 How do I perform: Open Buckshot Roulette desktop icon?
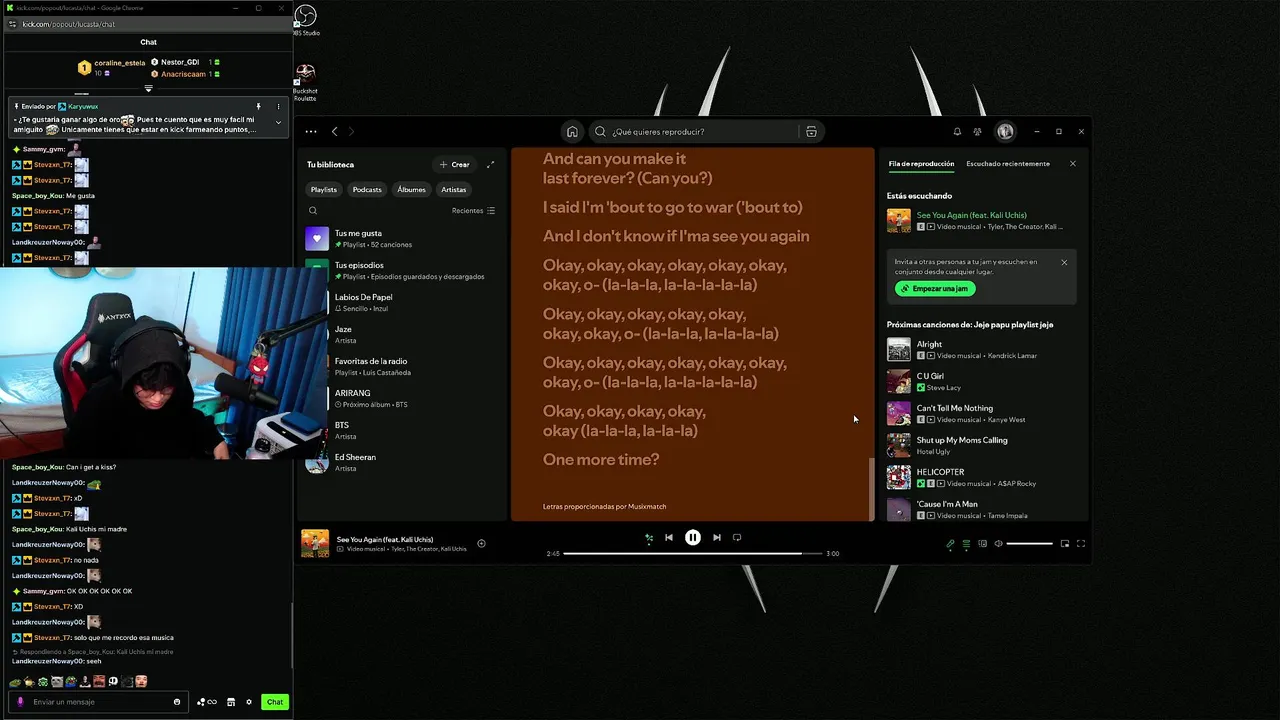coord(305,82)
